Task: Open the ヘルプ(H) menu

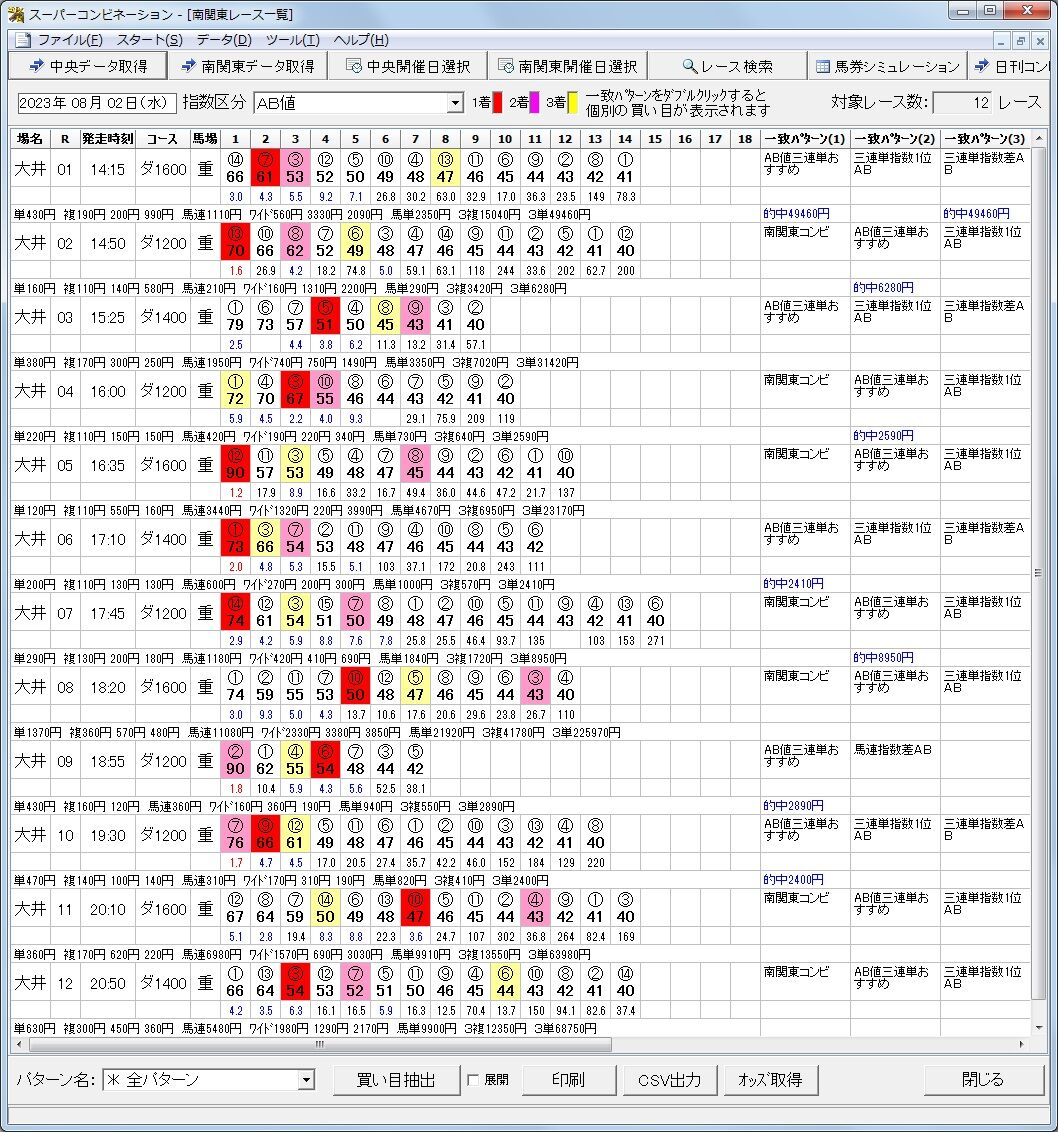Action: [360, 40]
